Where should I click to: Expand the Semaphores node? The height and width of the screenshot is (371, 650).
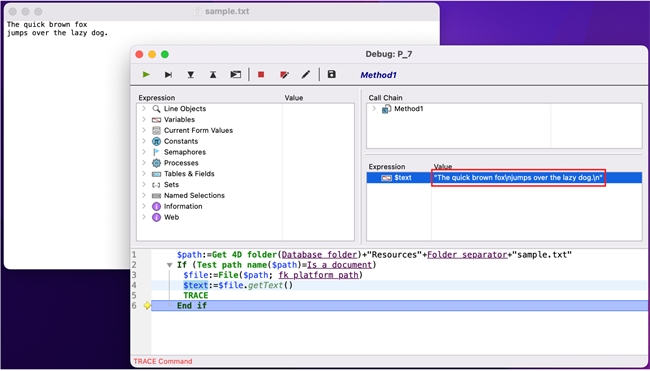coord(144,152)
